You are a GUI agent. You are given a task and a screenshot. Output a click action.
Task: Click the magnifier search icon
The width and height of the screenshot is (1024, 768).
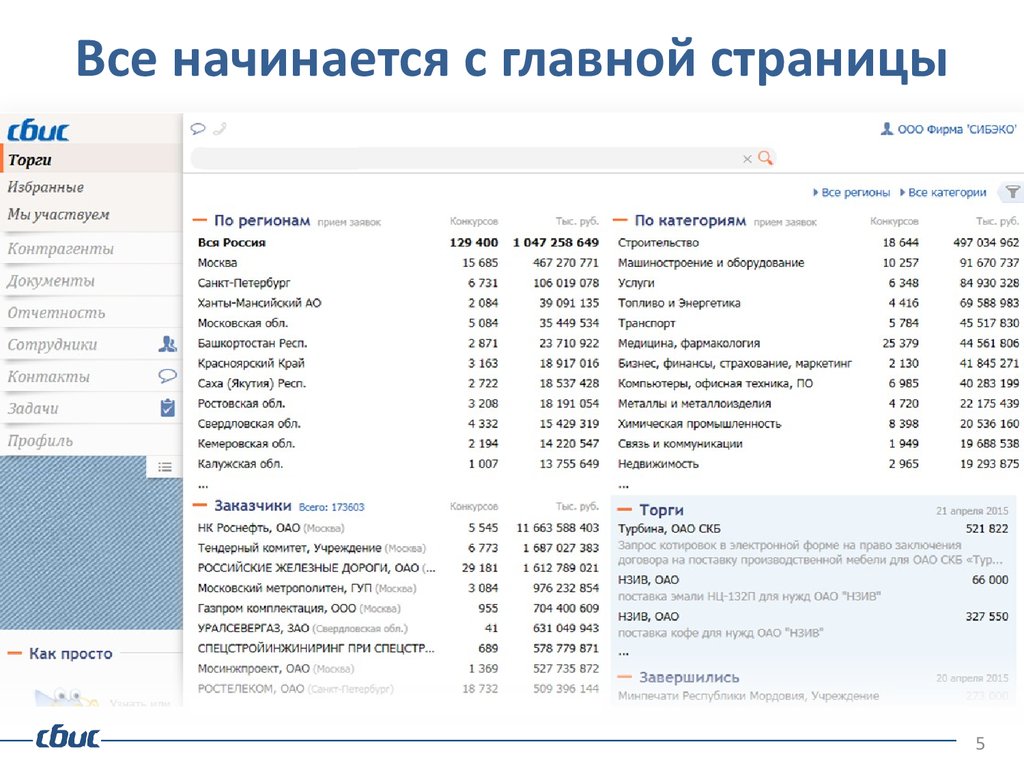click(x=766, y=158)
